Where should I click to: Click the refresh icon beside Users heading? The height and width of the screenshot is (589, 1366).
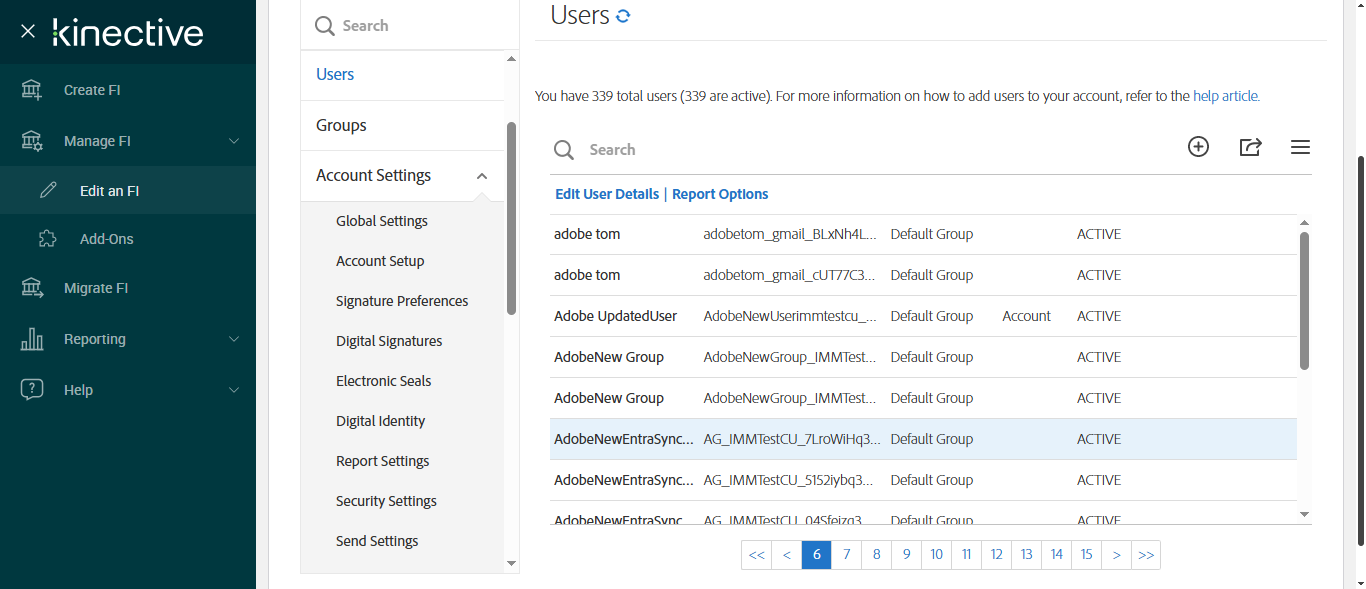coord(623,16)
